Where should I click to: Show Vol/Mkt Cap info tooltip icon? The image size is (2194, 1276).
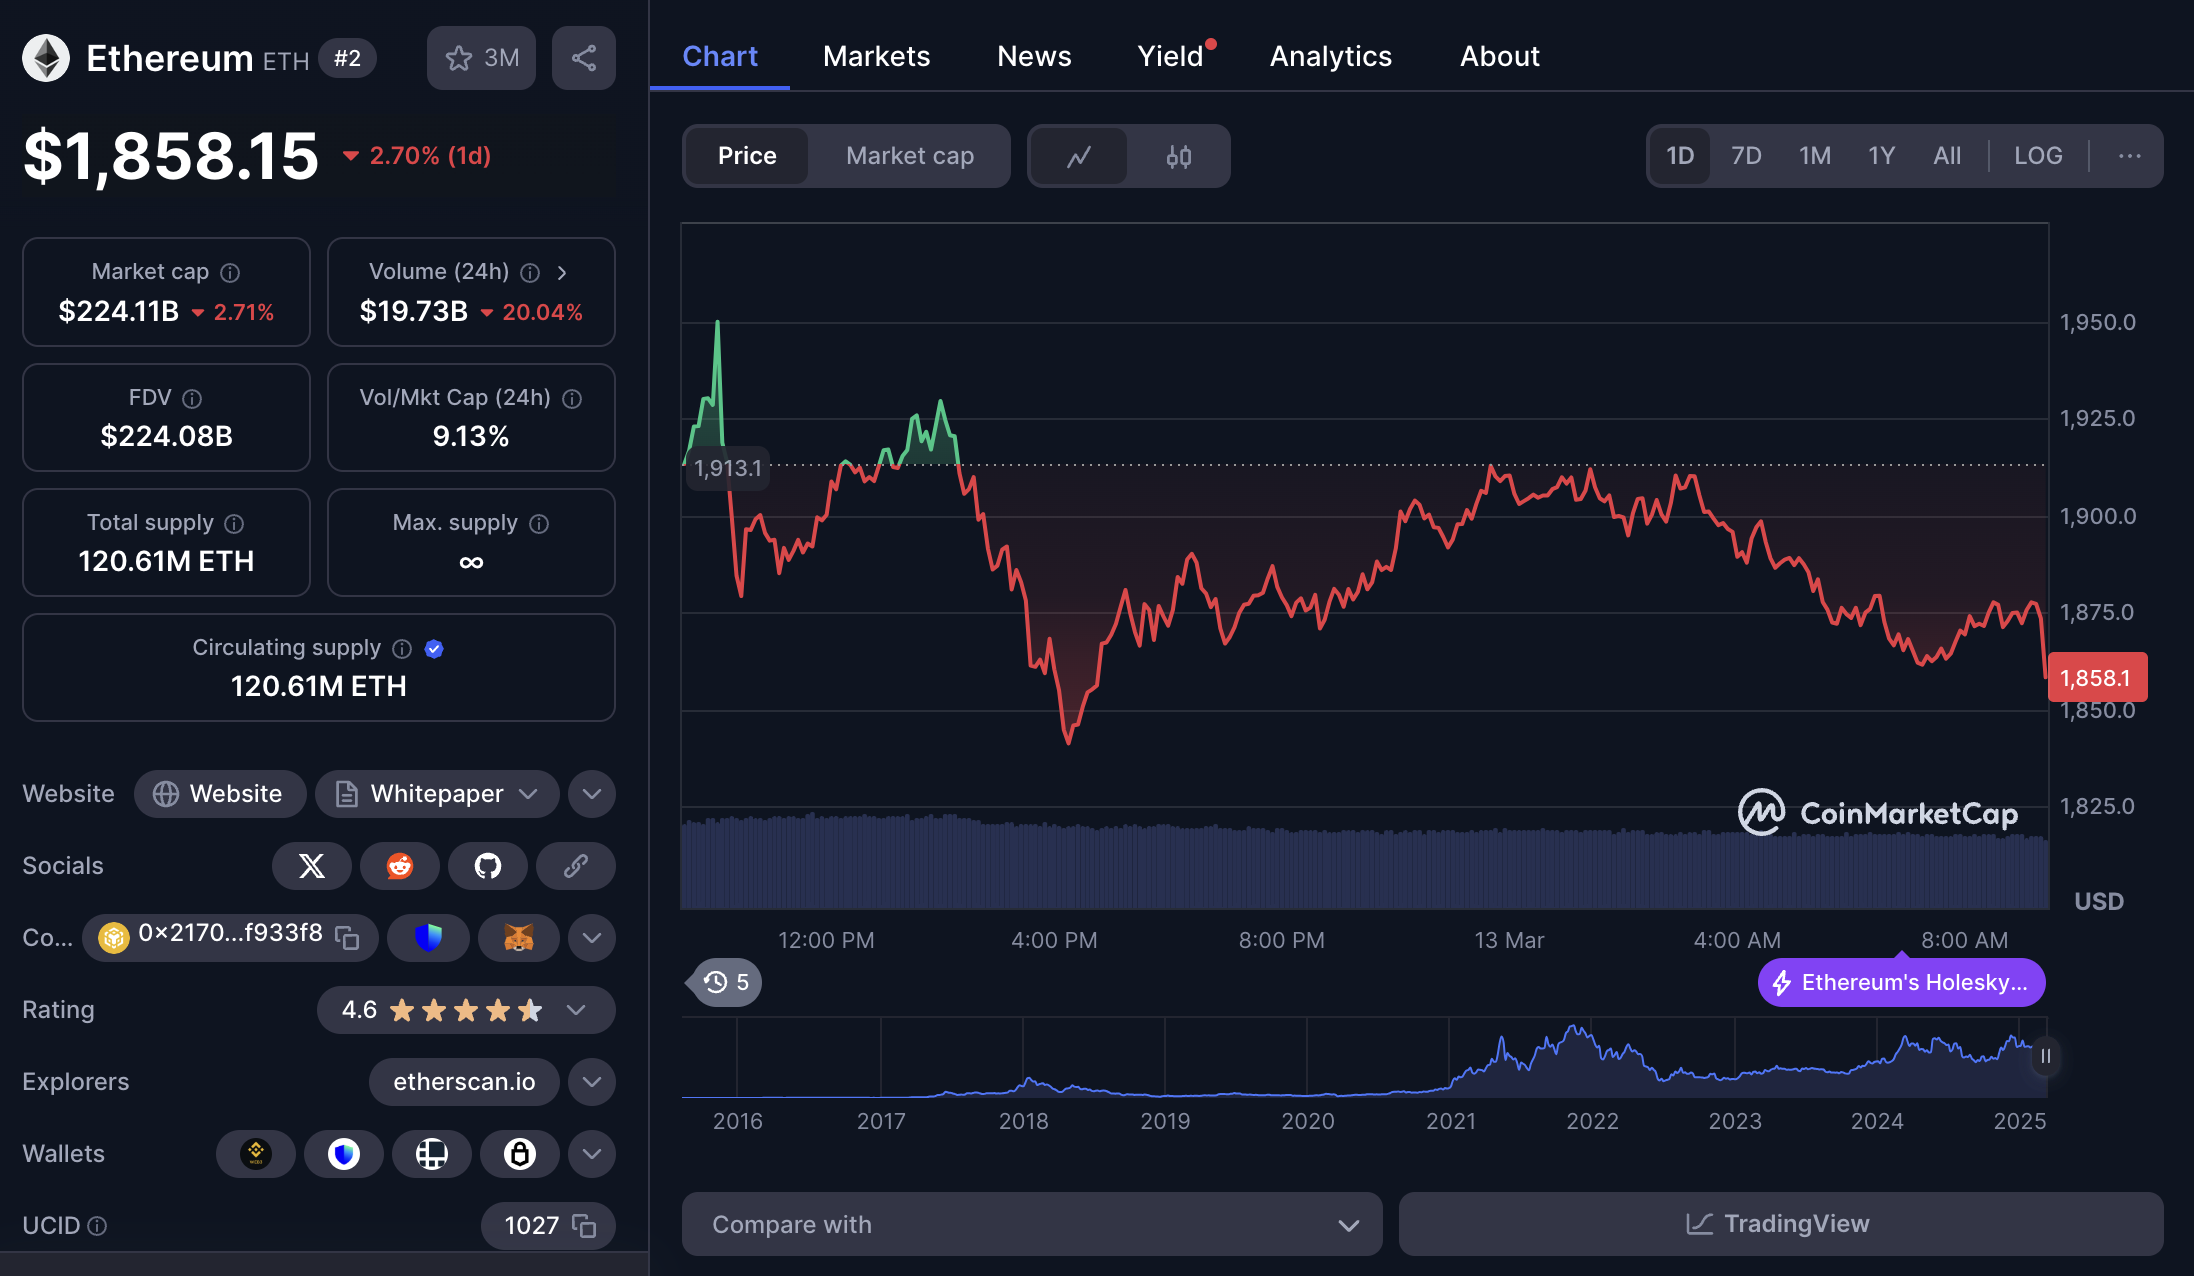point(572,399)
